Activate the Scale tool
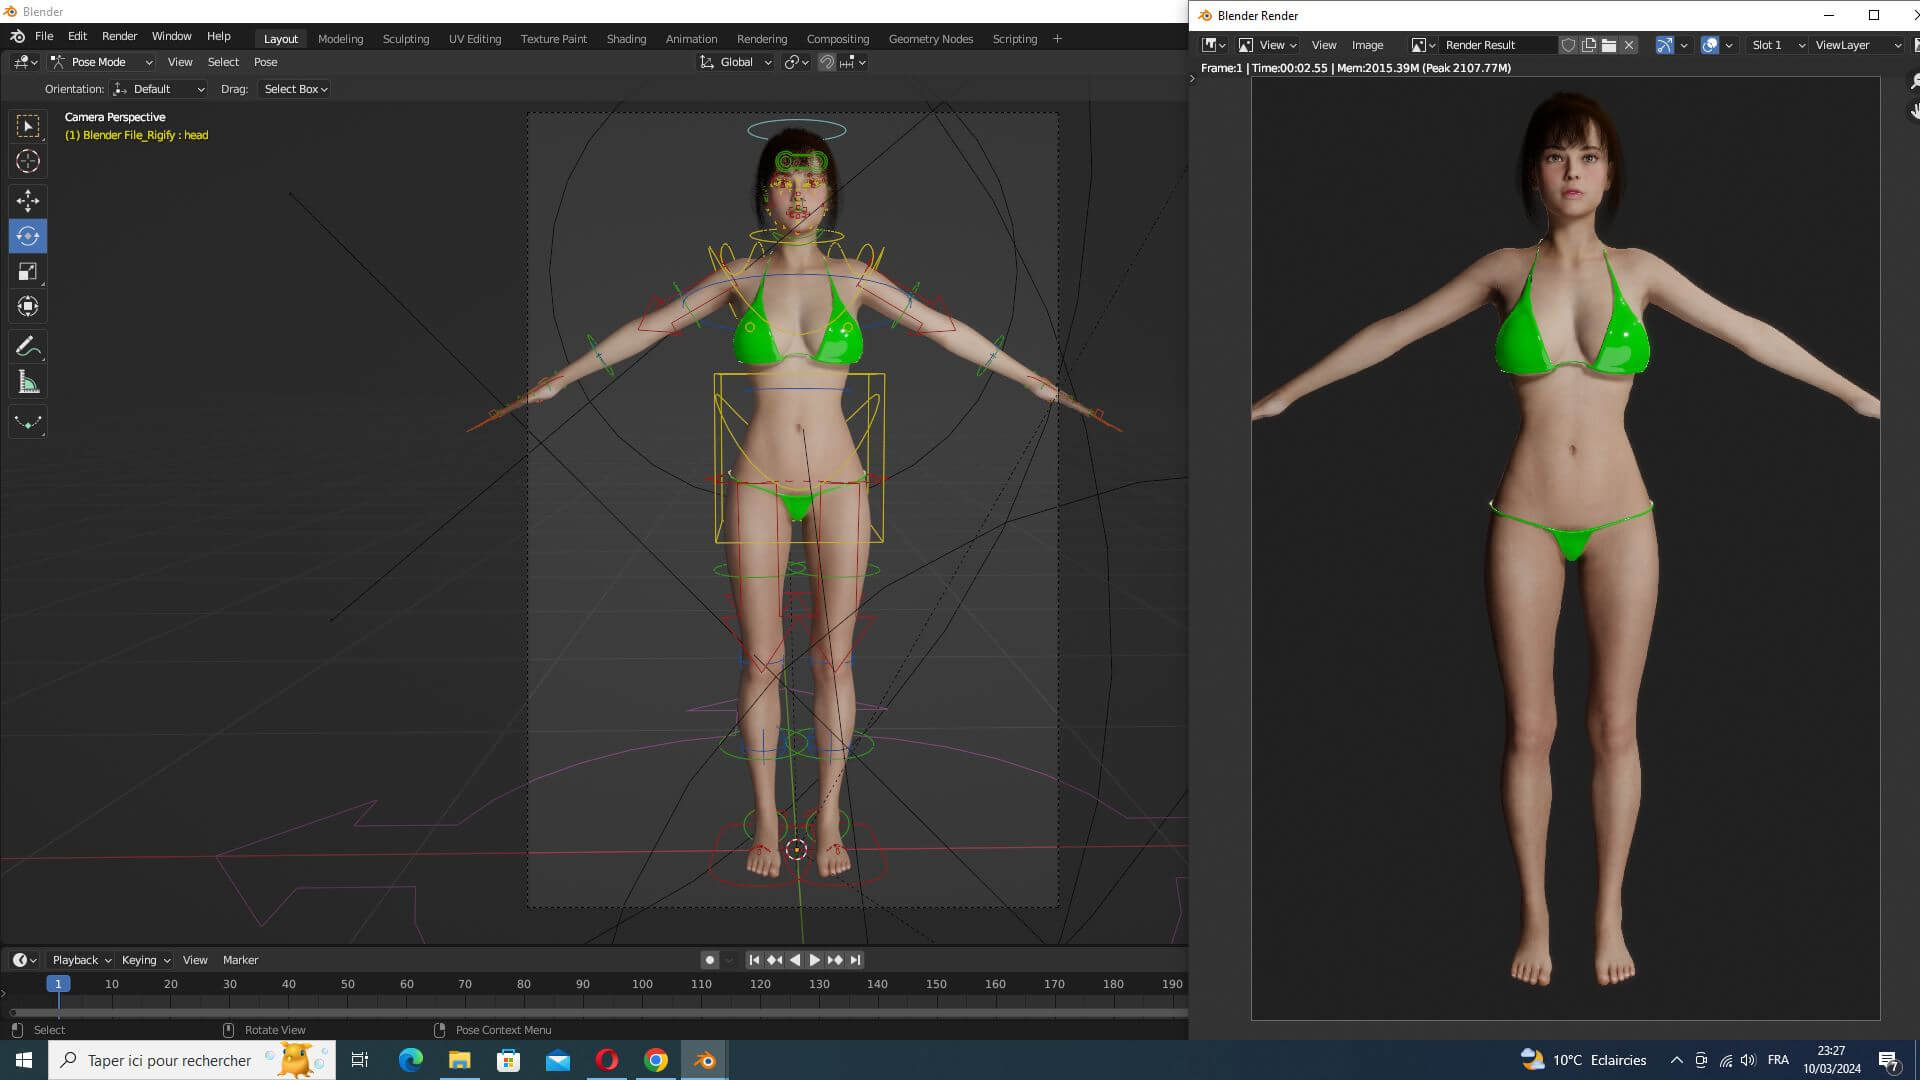 tap(27, 271)
